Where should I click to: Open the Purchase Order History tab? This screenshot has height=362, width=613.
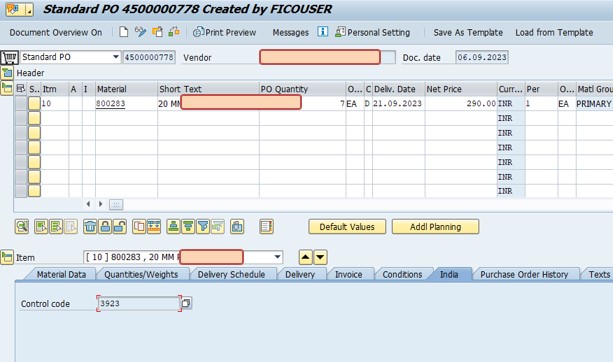point(524,274)
